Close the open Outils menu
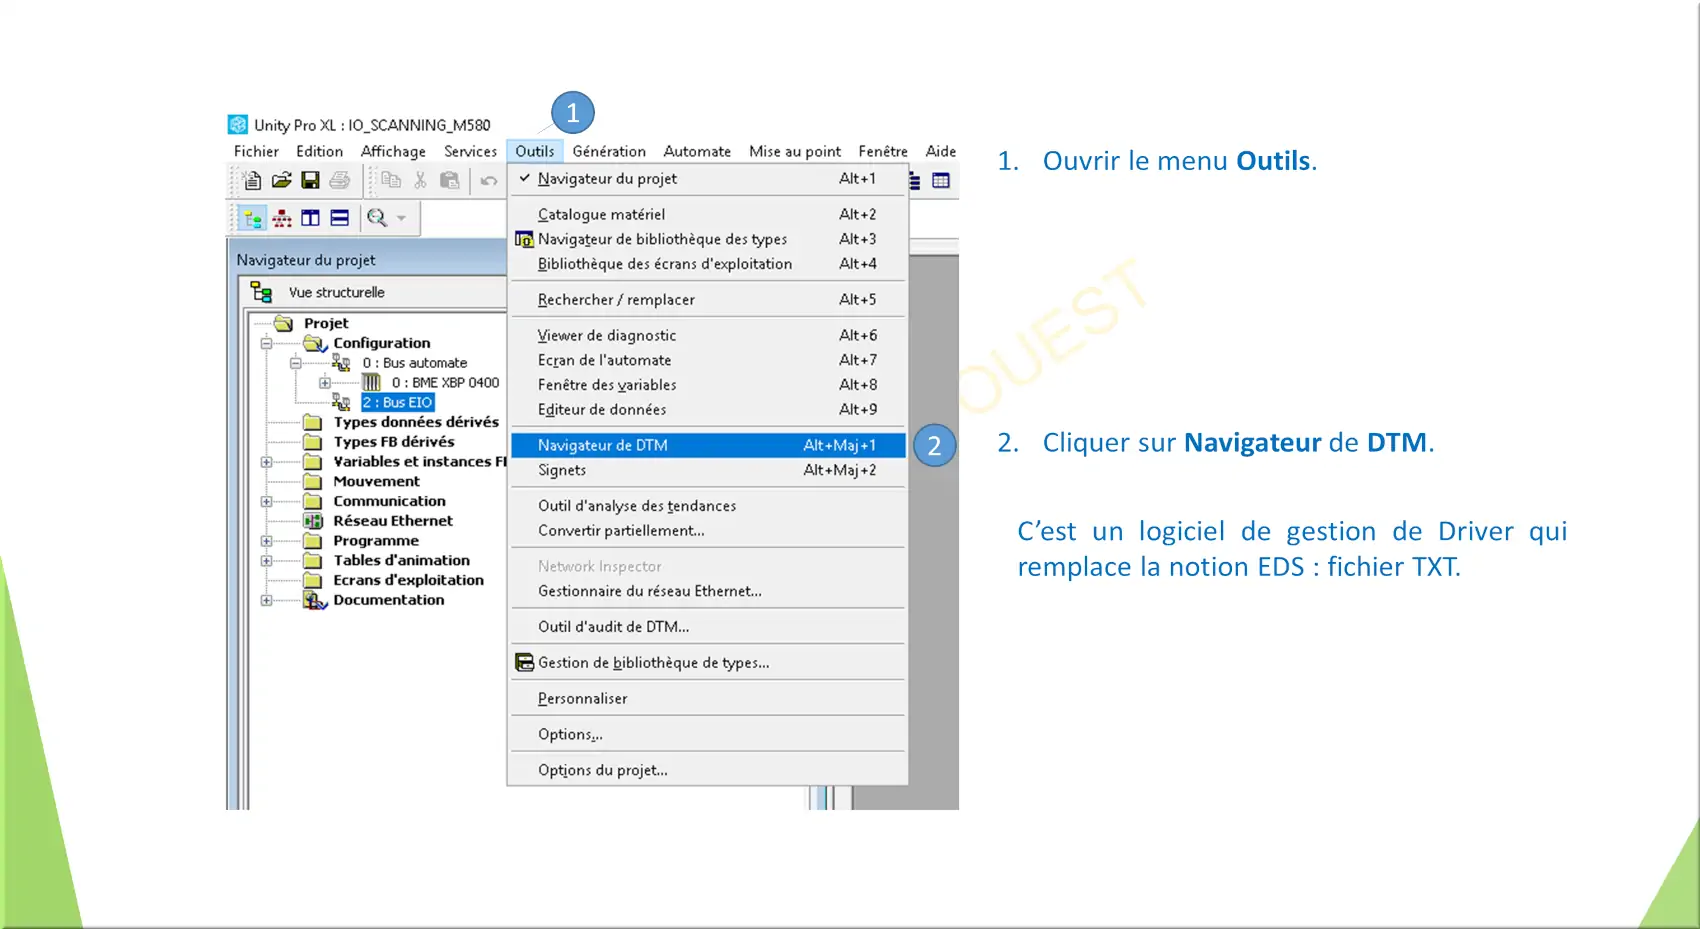Image resolution: width=1700 pixels, height=929 pixels. click(535, 151)
